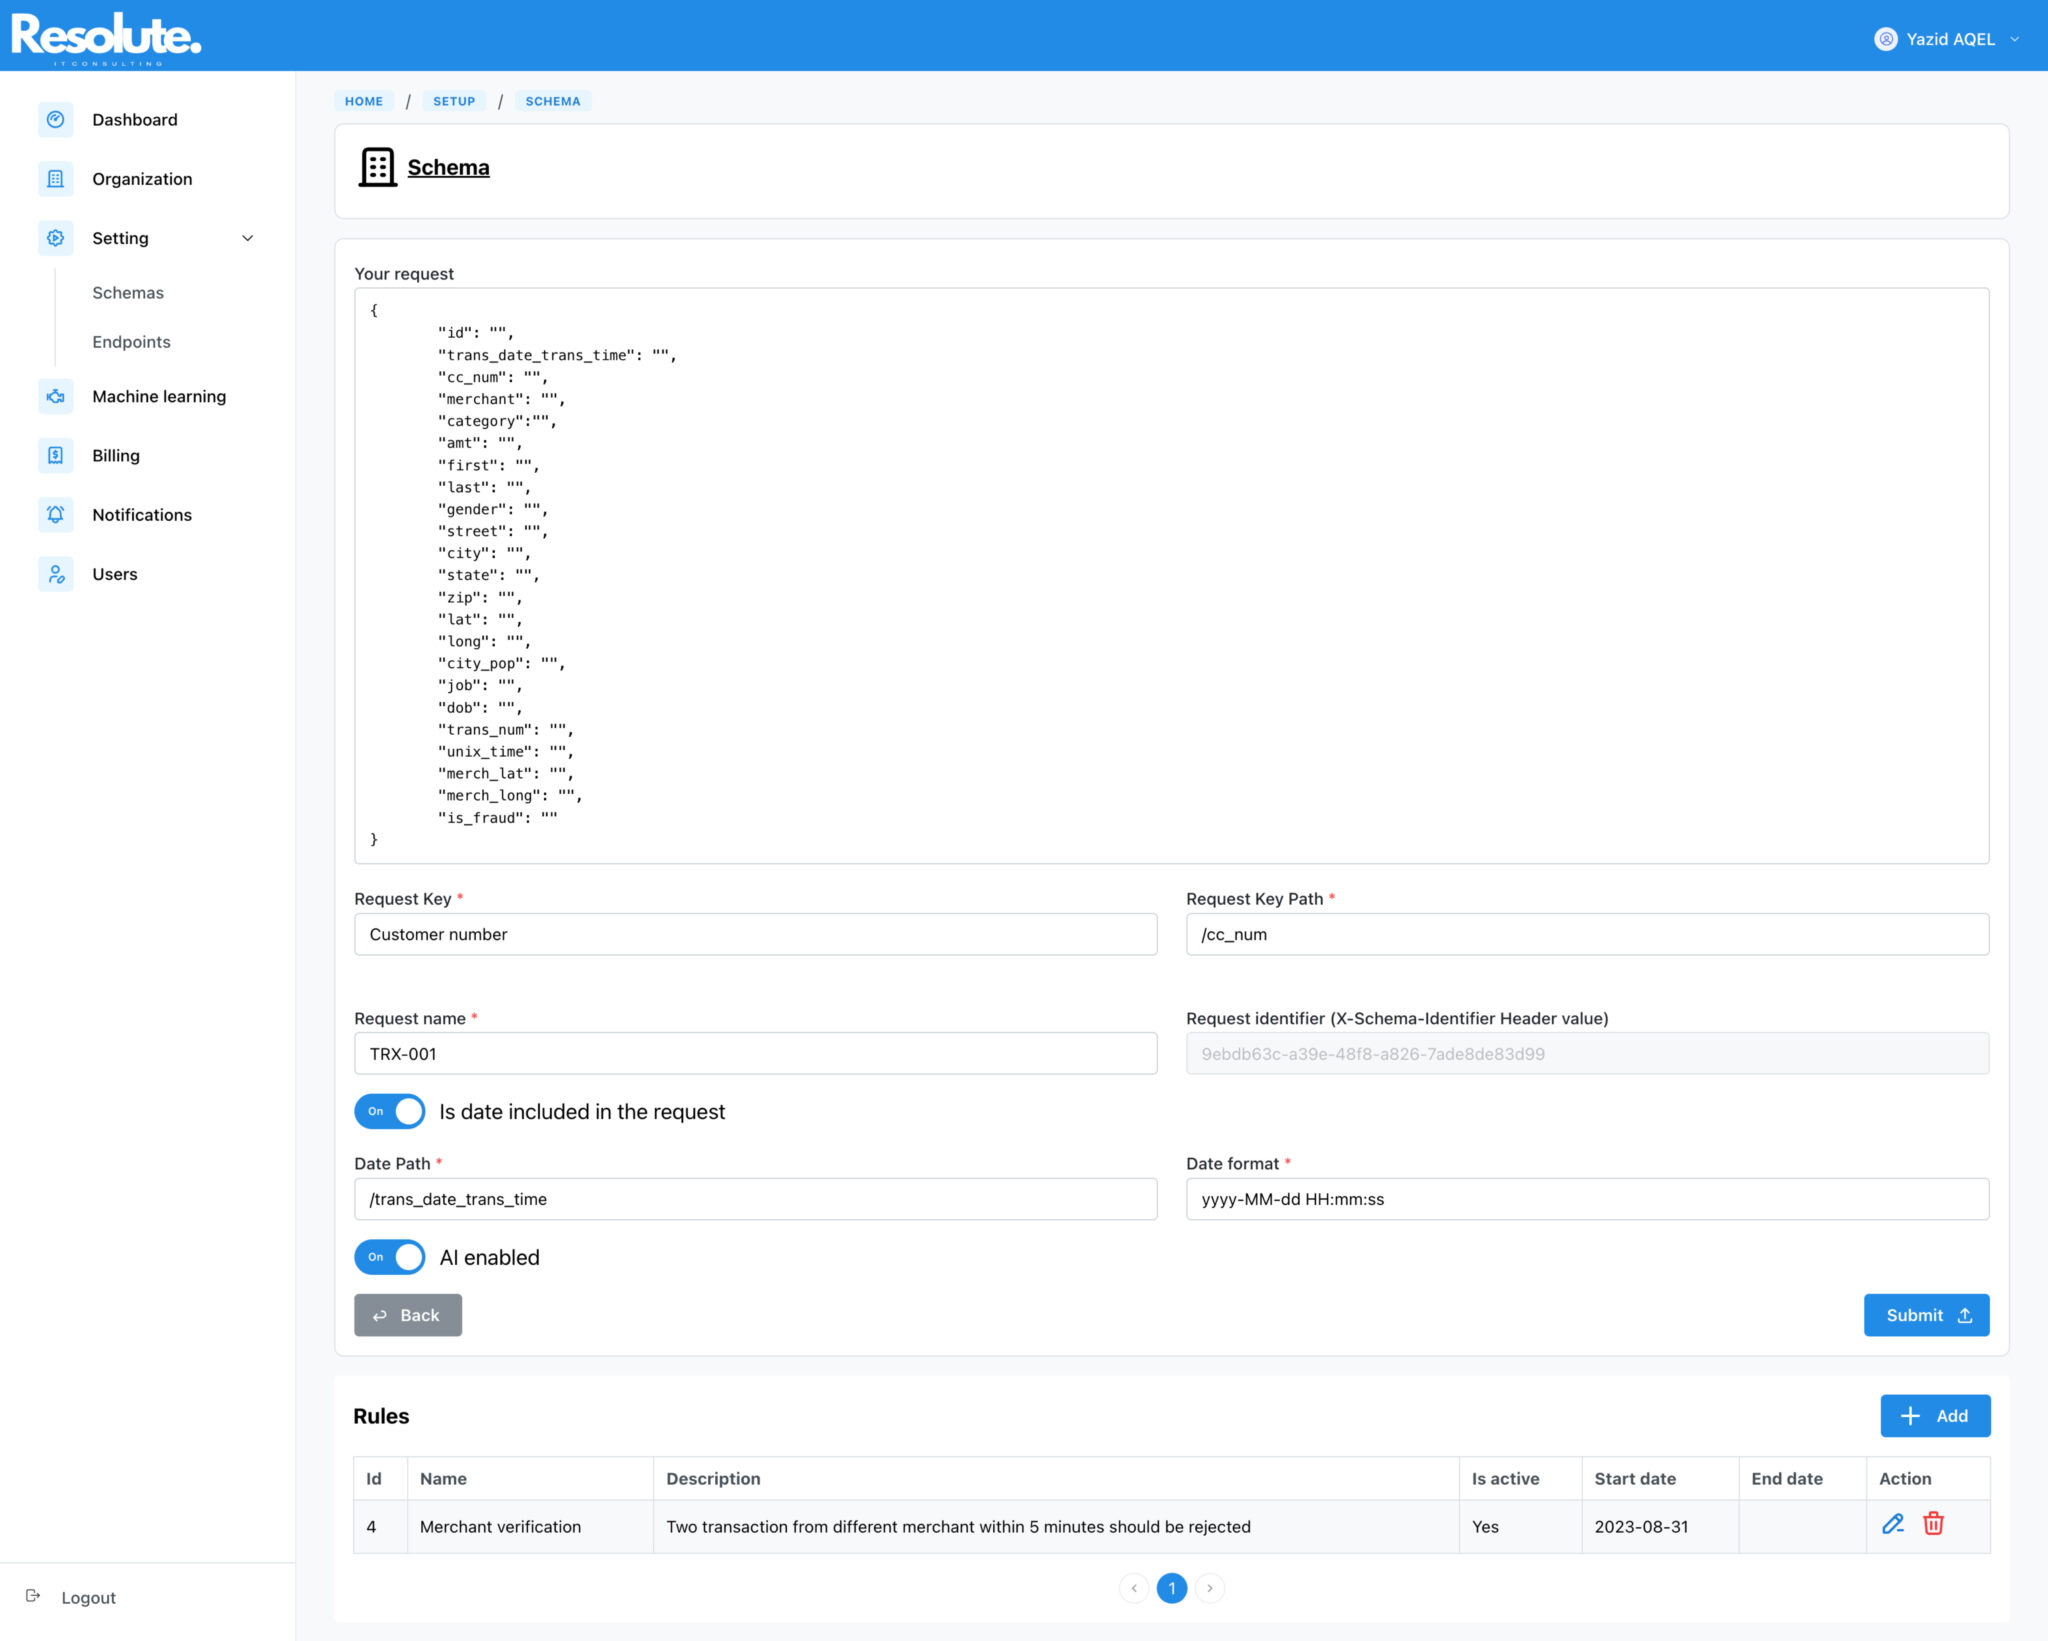Open the Dashboard using its compass icon
Viewport: 2048px width, 1641px height.
click(56, 119)
